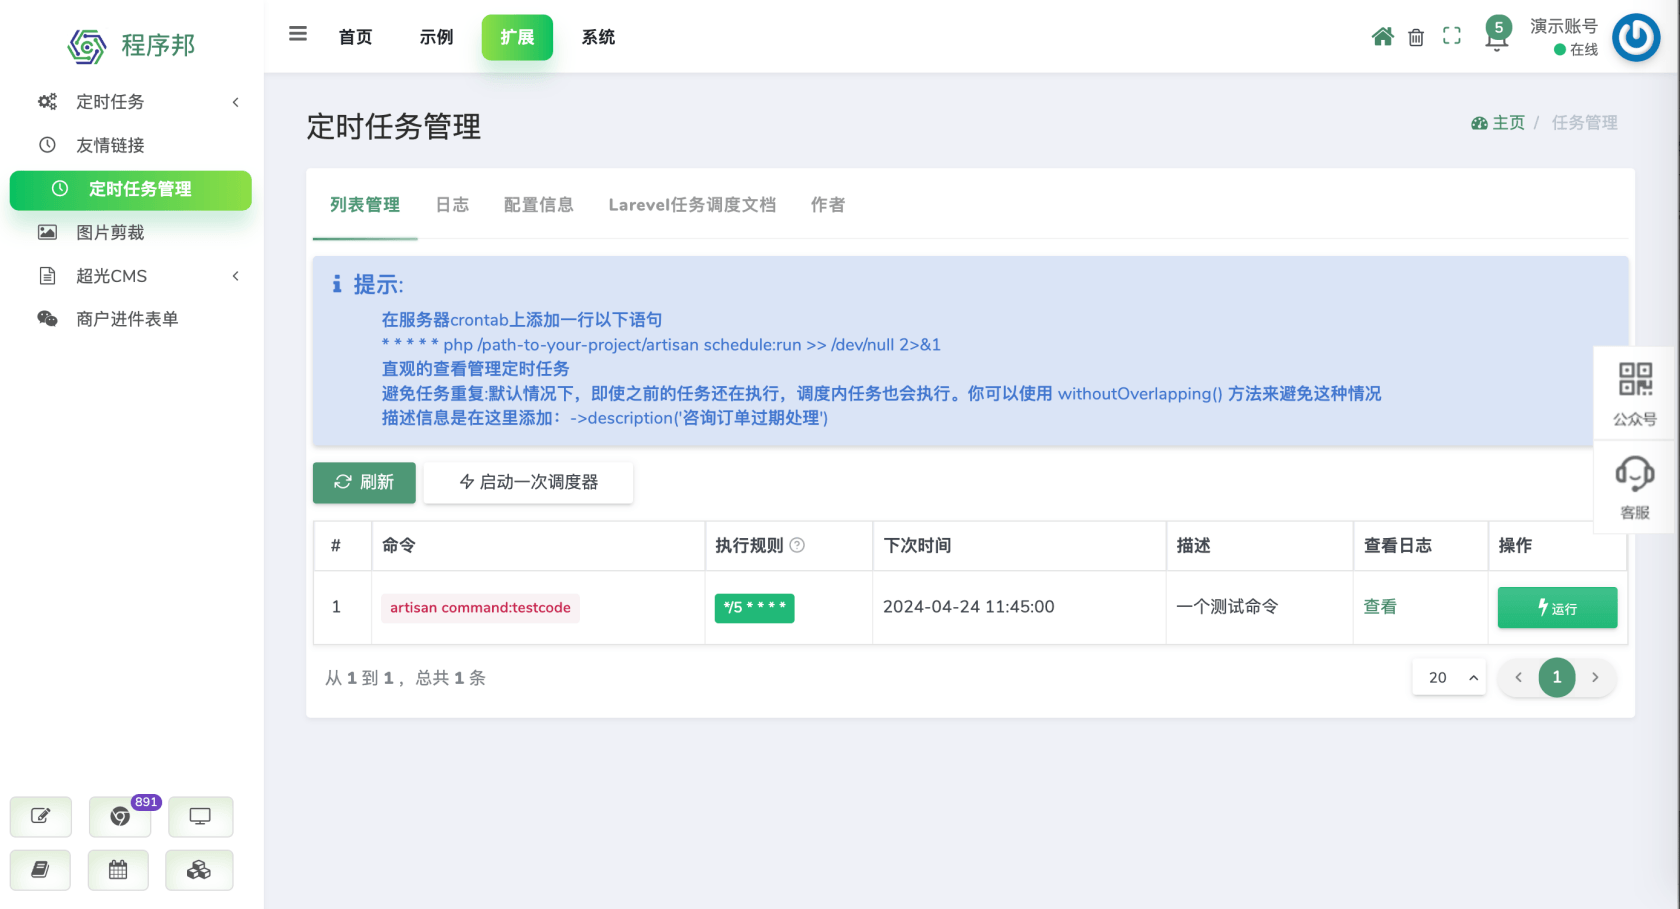
Task: Go to previous page arrow in pagination
Action: [x=1518, y=678]
